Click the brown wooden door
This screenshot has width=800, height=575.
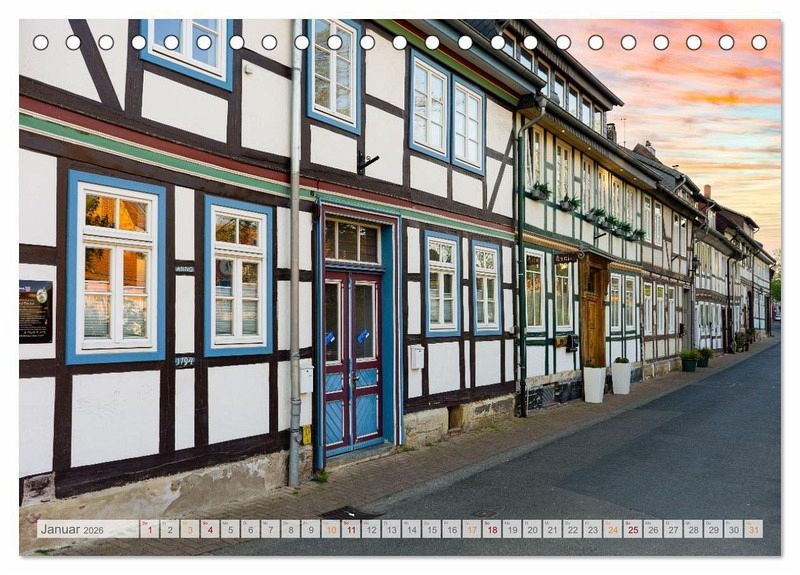pos(593,315)
